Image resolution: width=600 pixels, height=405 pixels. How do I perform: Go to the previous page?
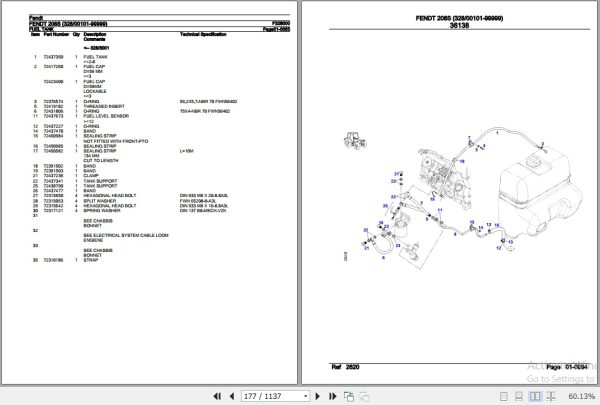pos(232,396)
